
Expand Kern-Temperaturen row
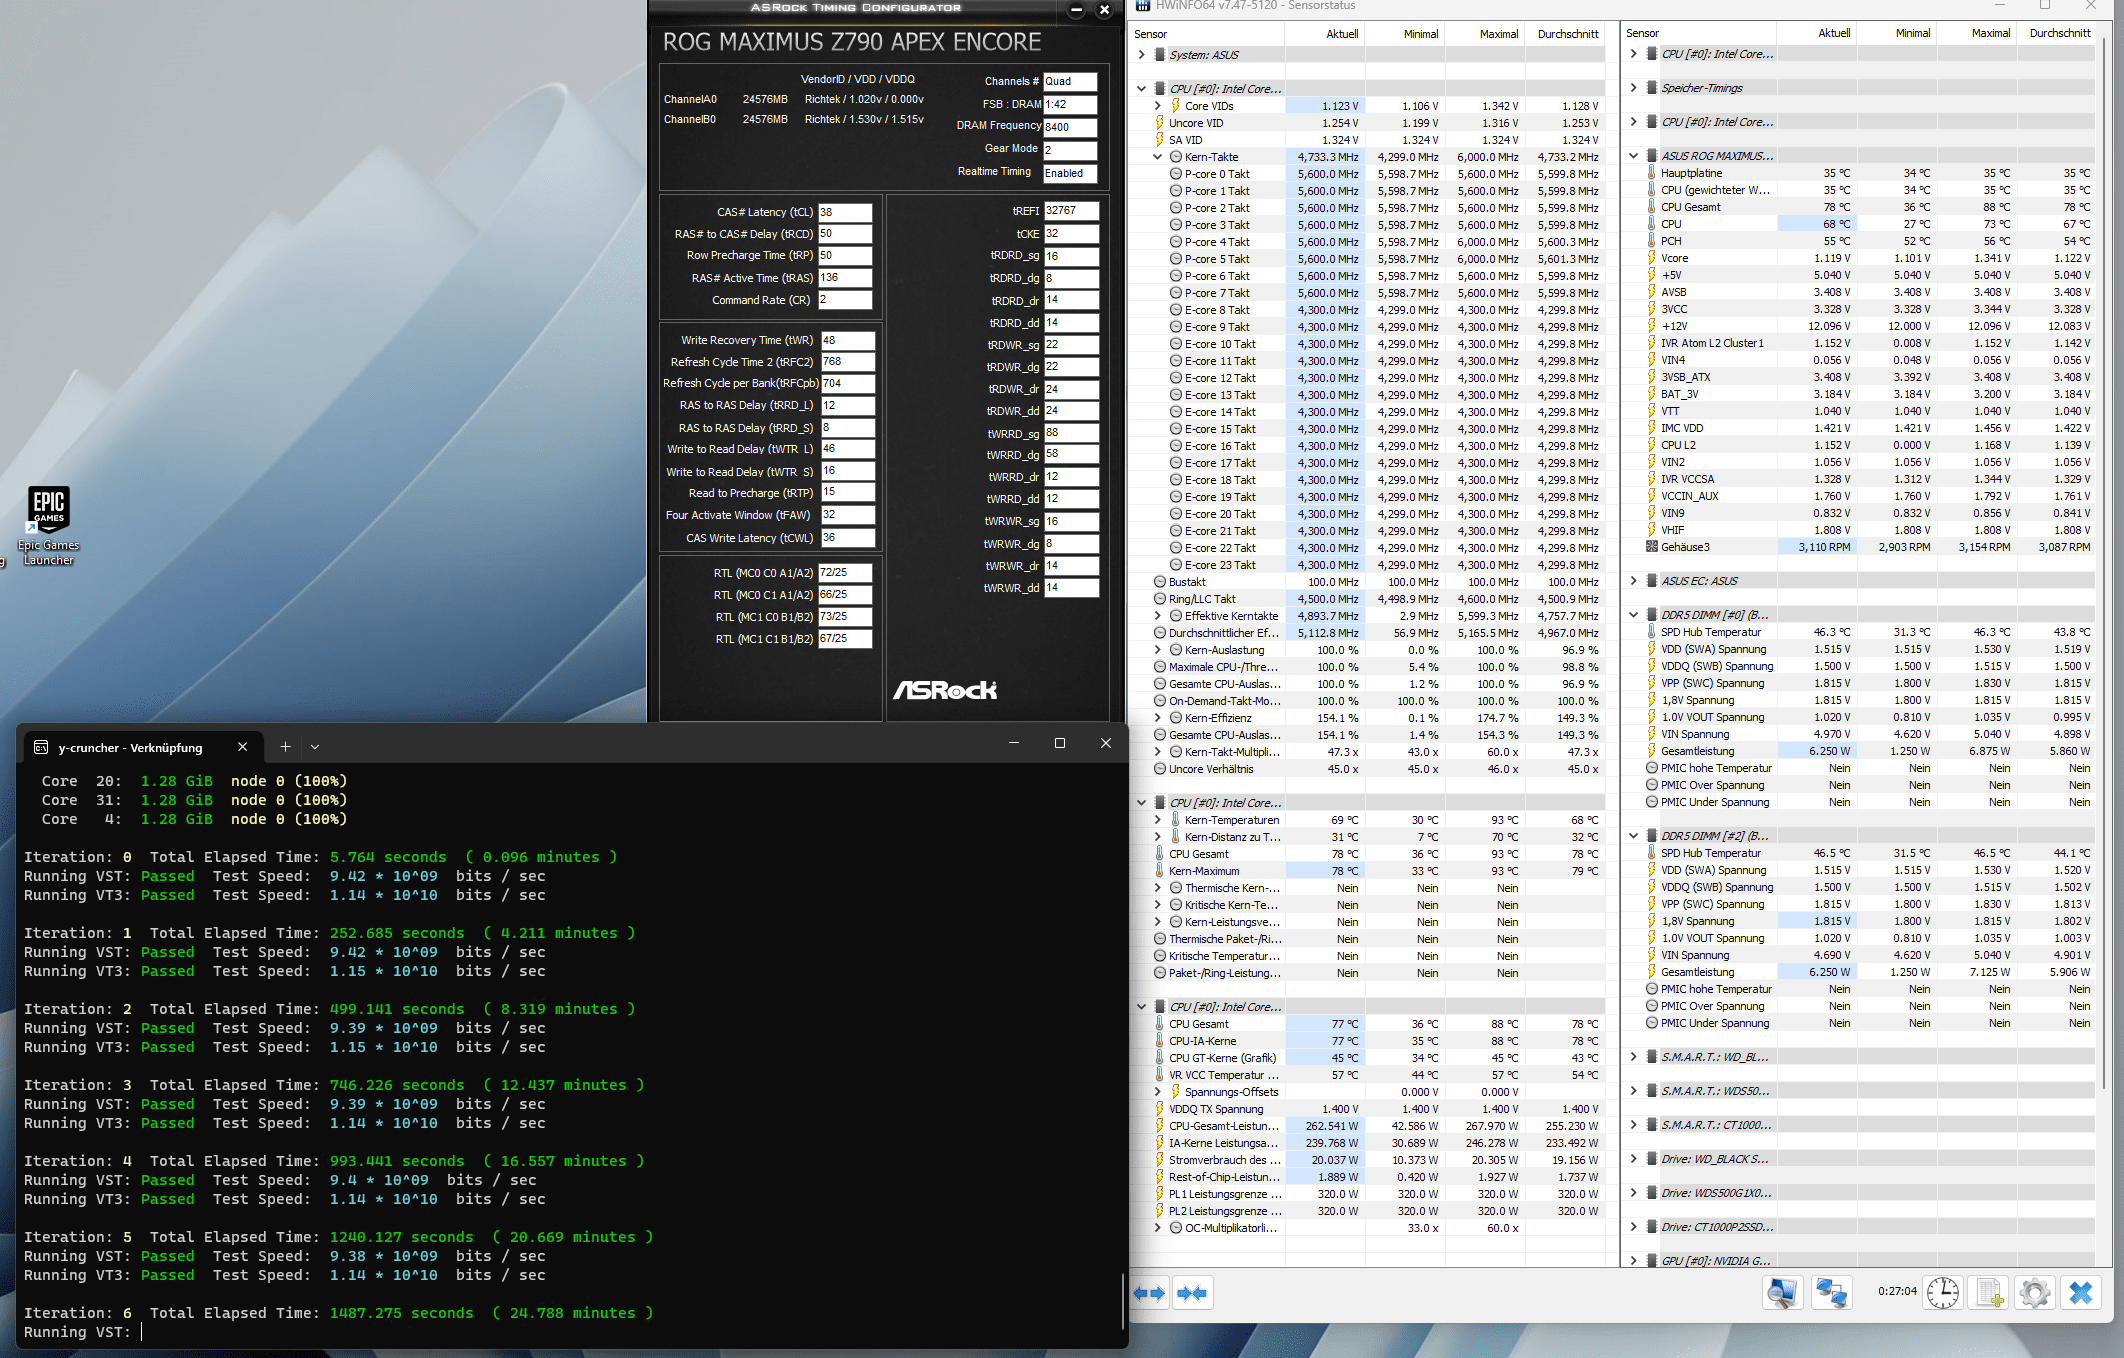click(x=1158, y=820)
